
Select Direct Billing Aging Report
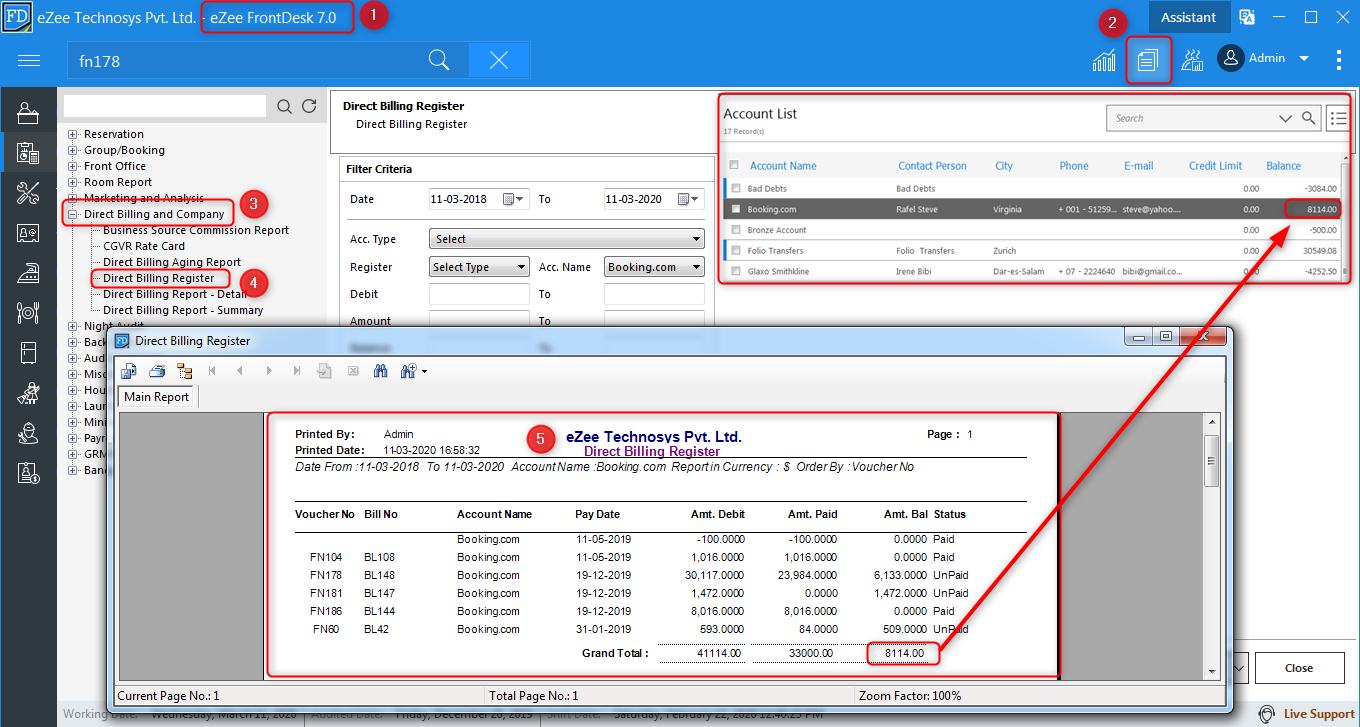pyautogui.click(x=172, y=262)
